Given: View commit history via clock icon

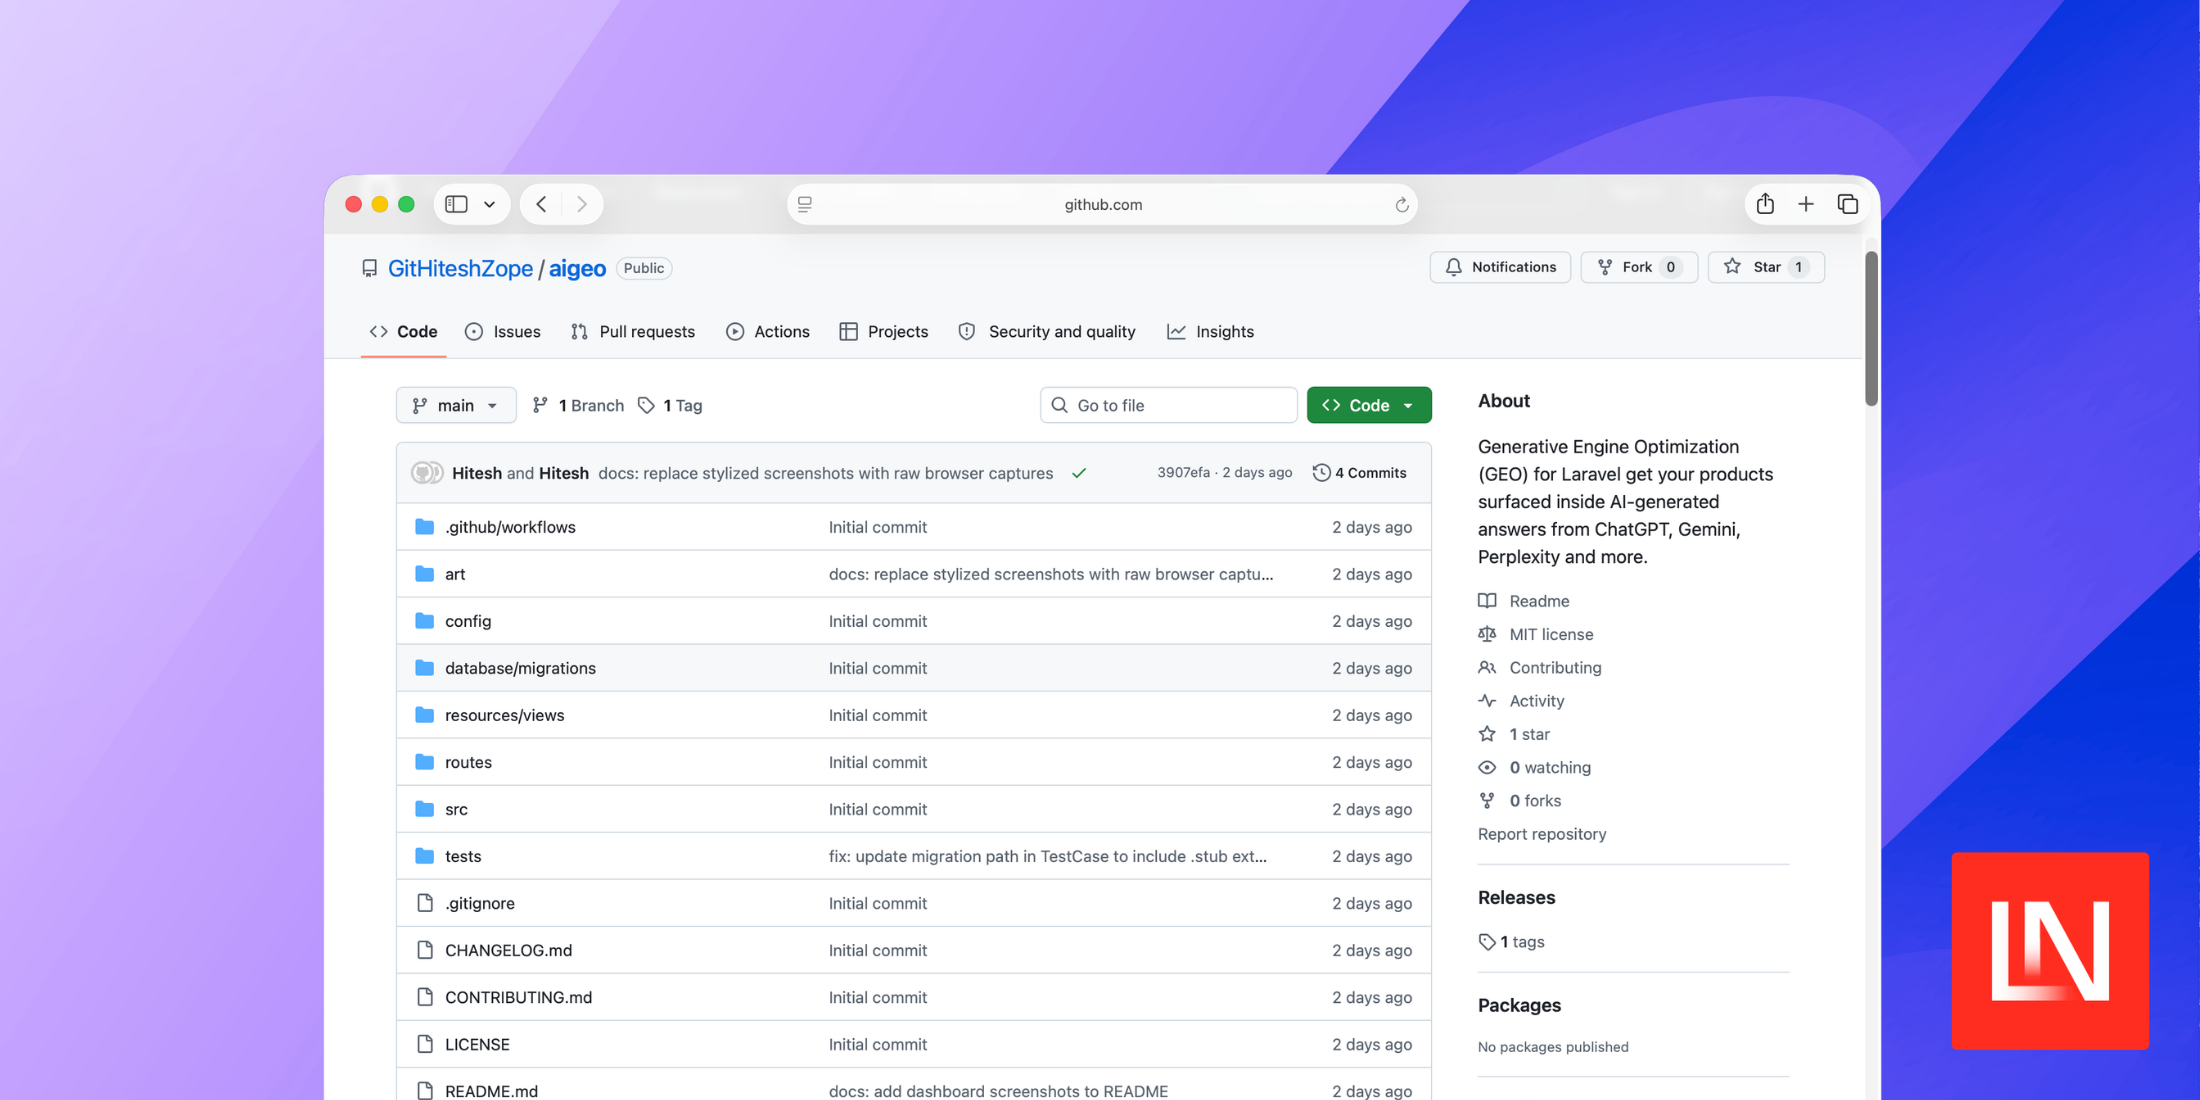Looking at the screenshot, I should click(x=1322, y=472).
